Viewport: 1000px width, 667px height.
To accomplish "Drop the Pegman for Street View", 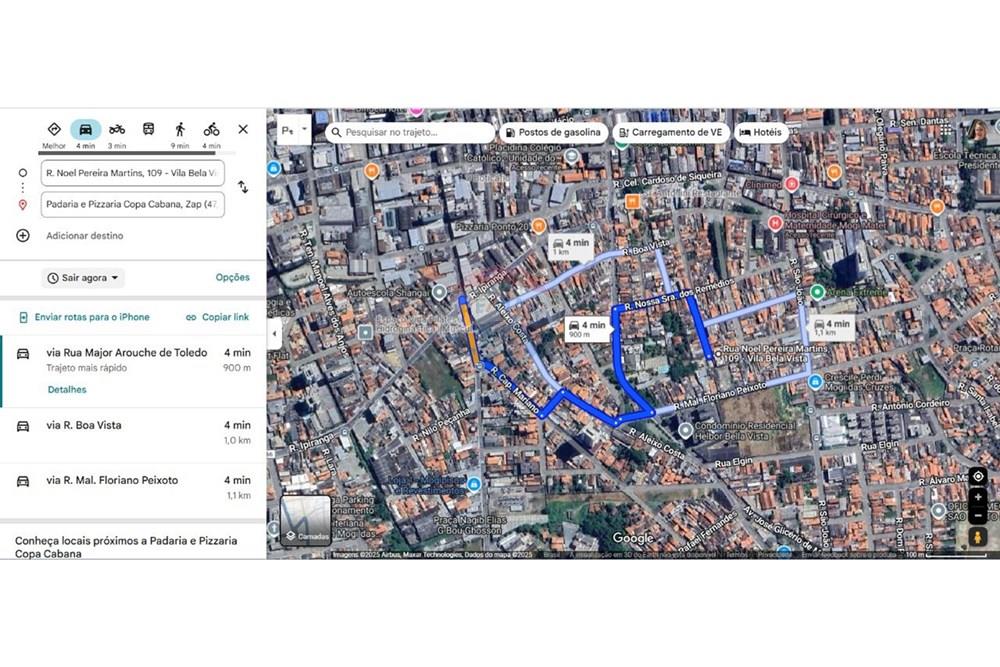I will coord(977,537).
